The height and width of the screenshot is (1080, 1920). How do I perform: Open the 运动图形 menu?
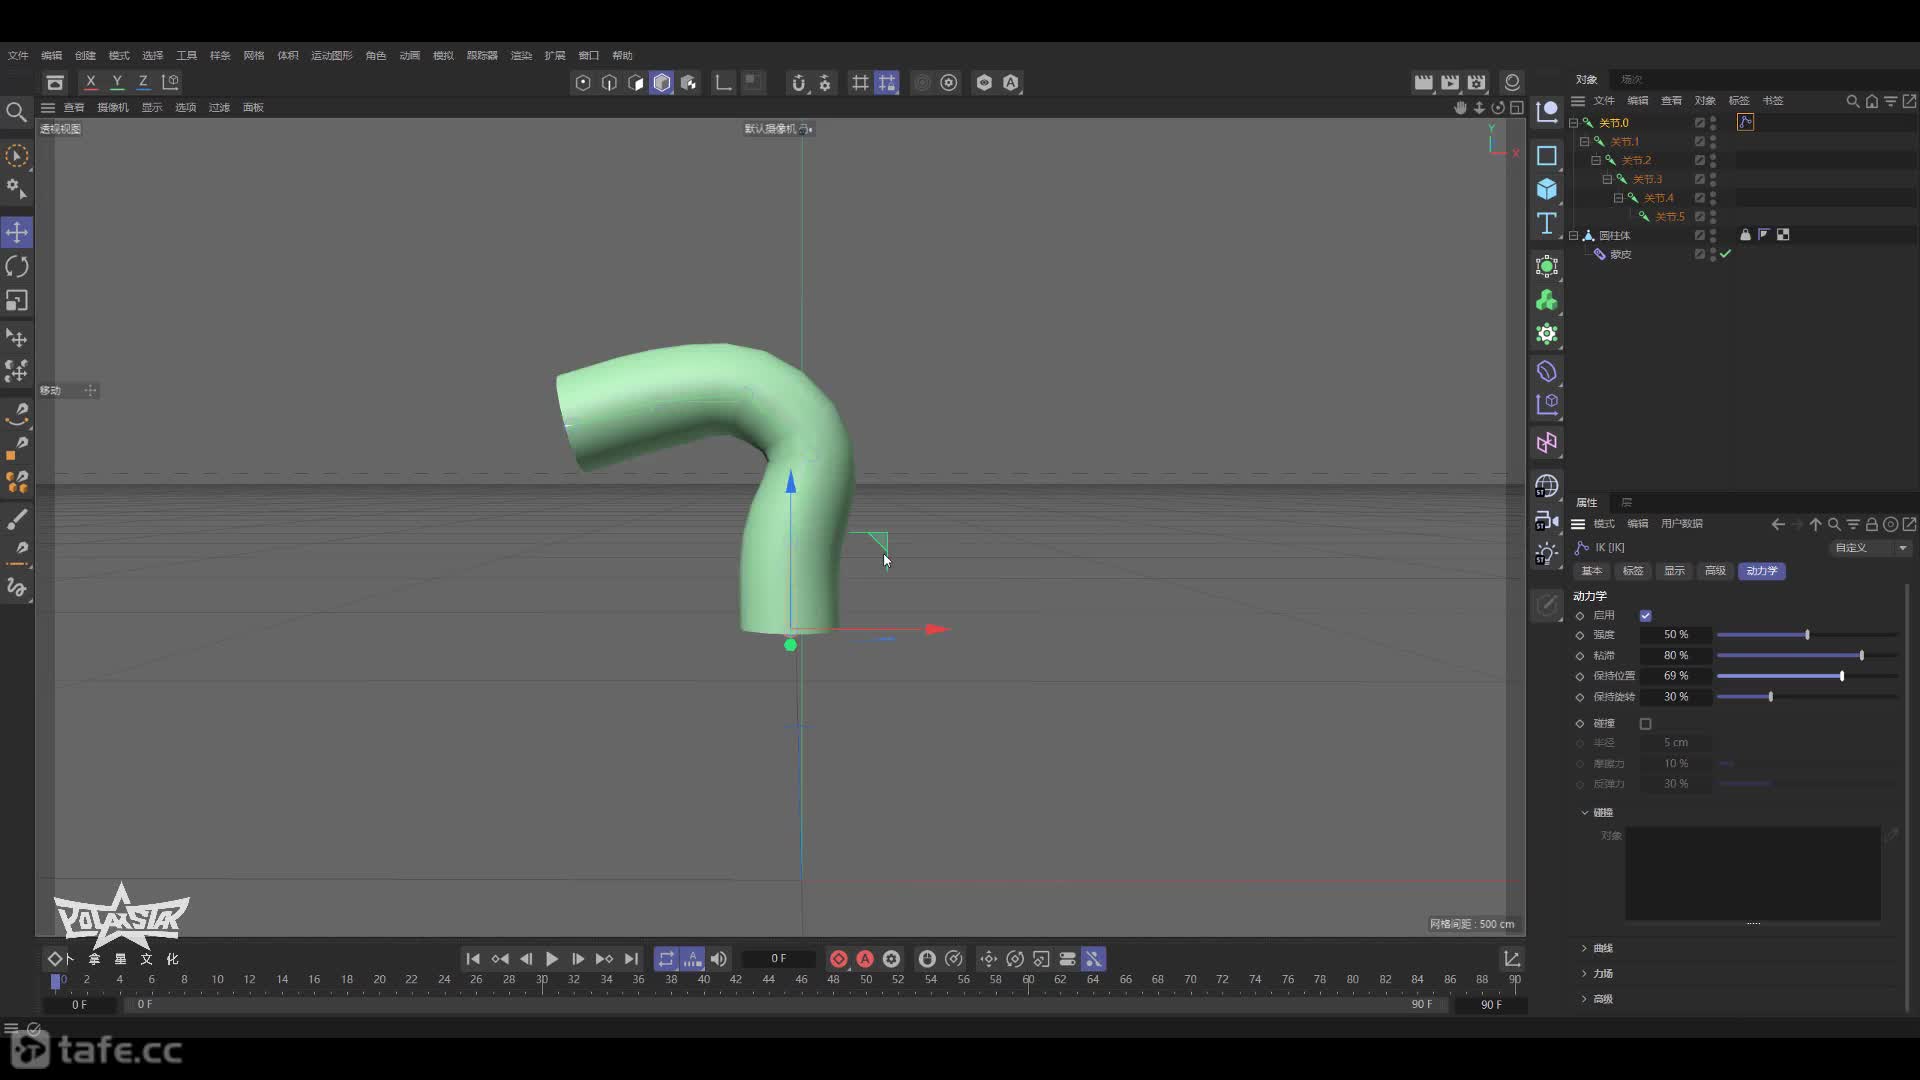pyautogui.click(x=331, y=56)
